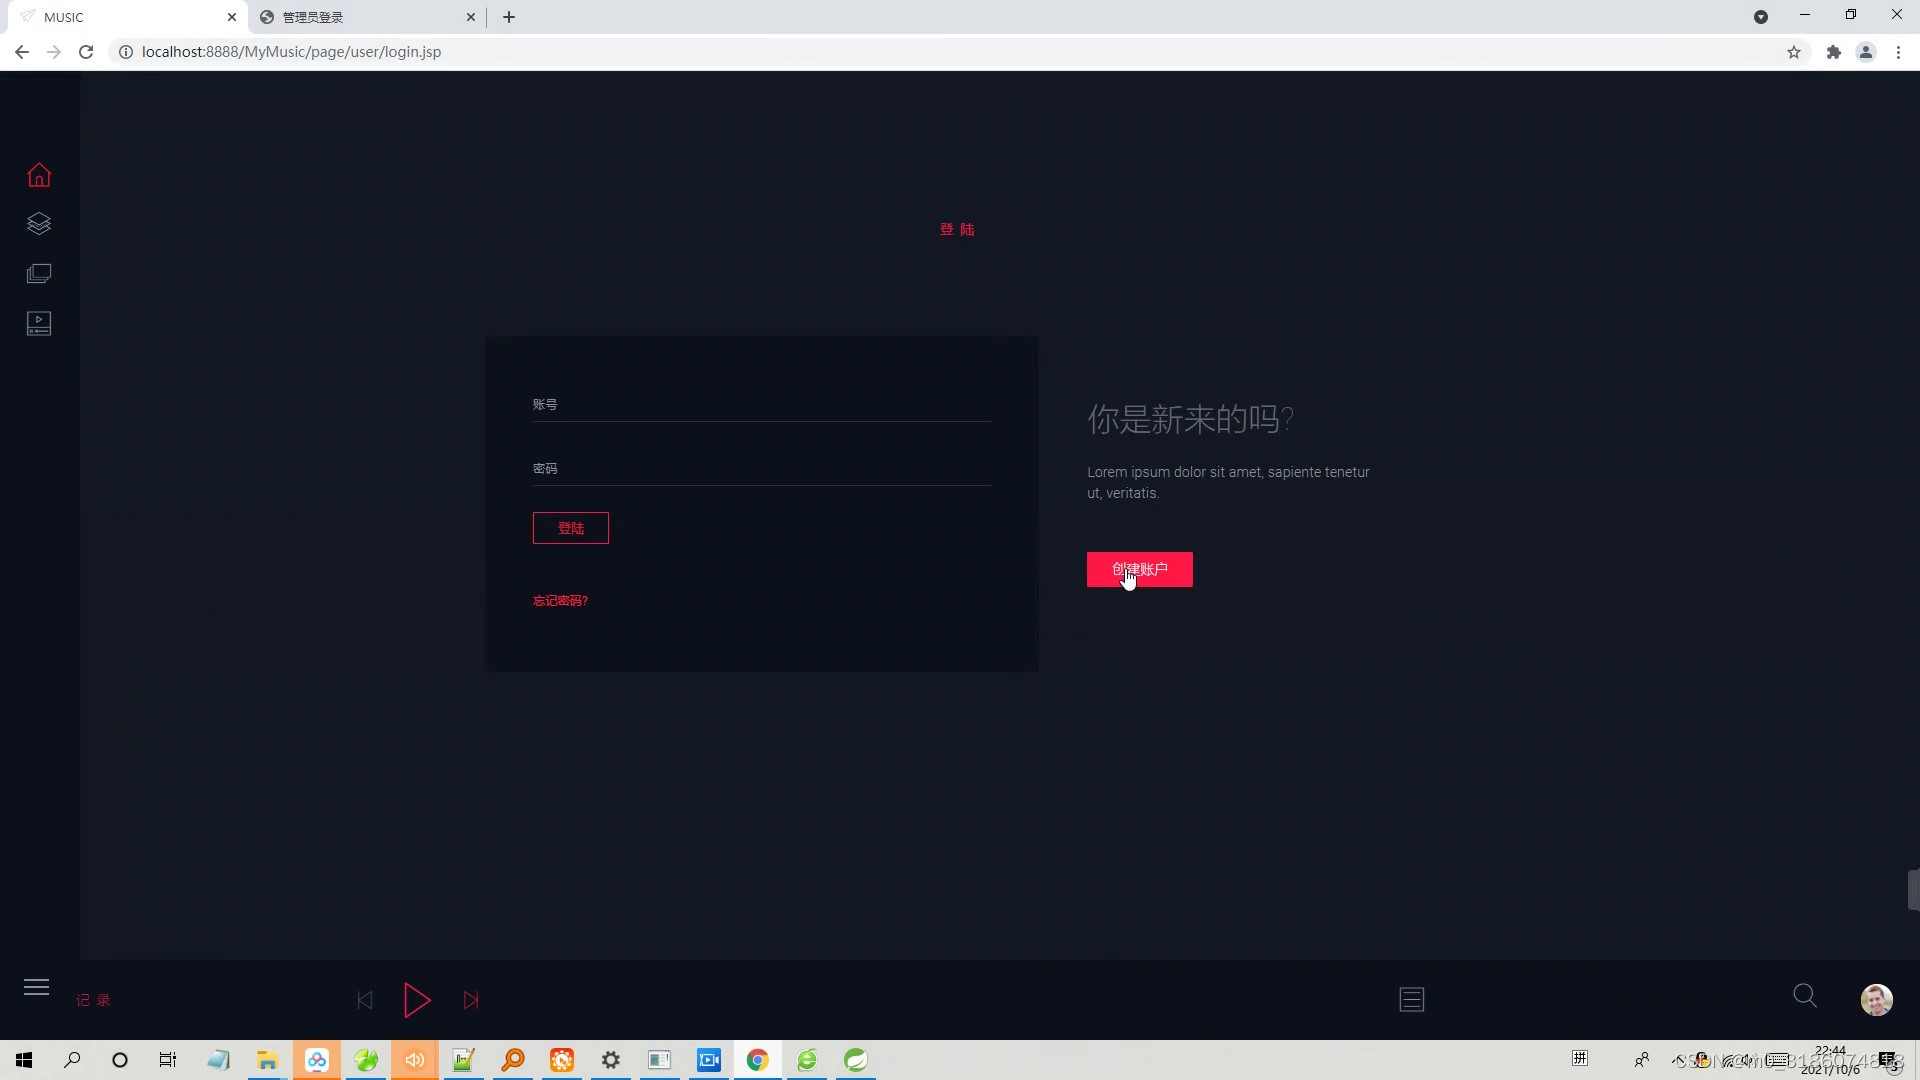Open the playlist queue icon
Screen dimensions: 1920x1080
point(1412,1000)
